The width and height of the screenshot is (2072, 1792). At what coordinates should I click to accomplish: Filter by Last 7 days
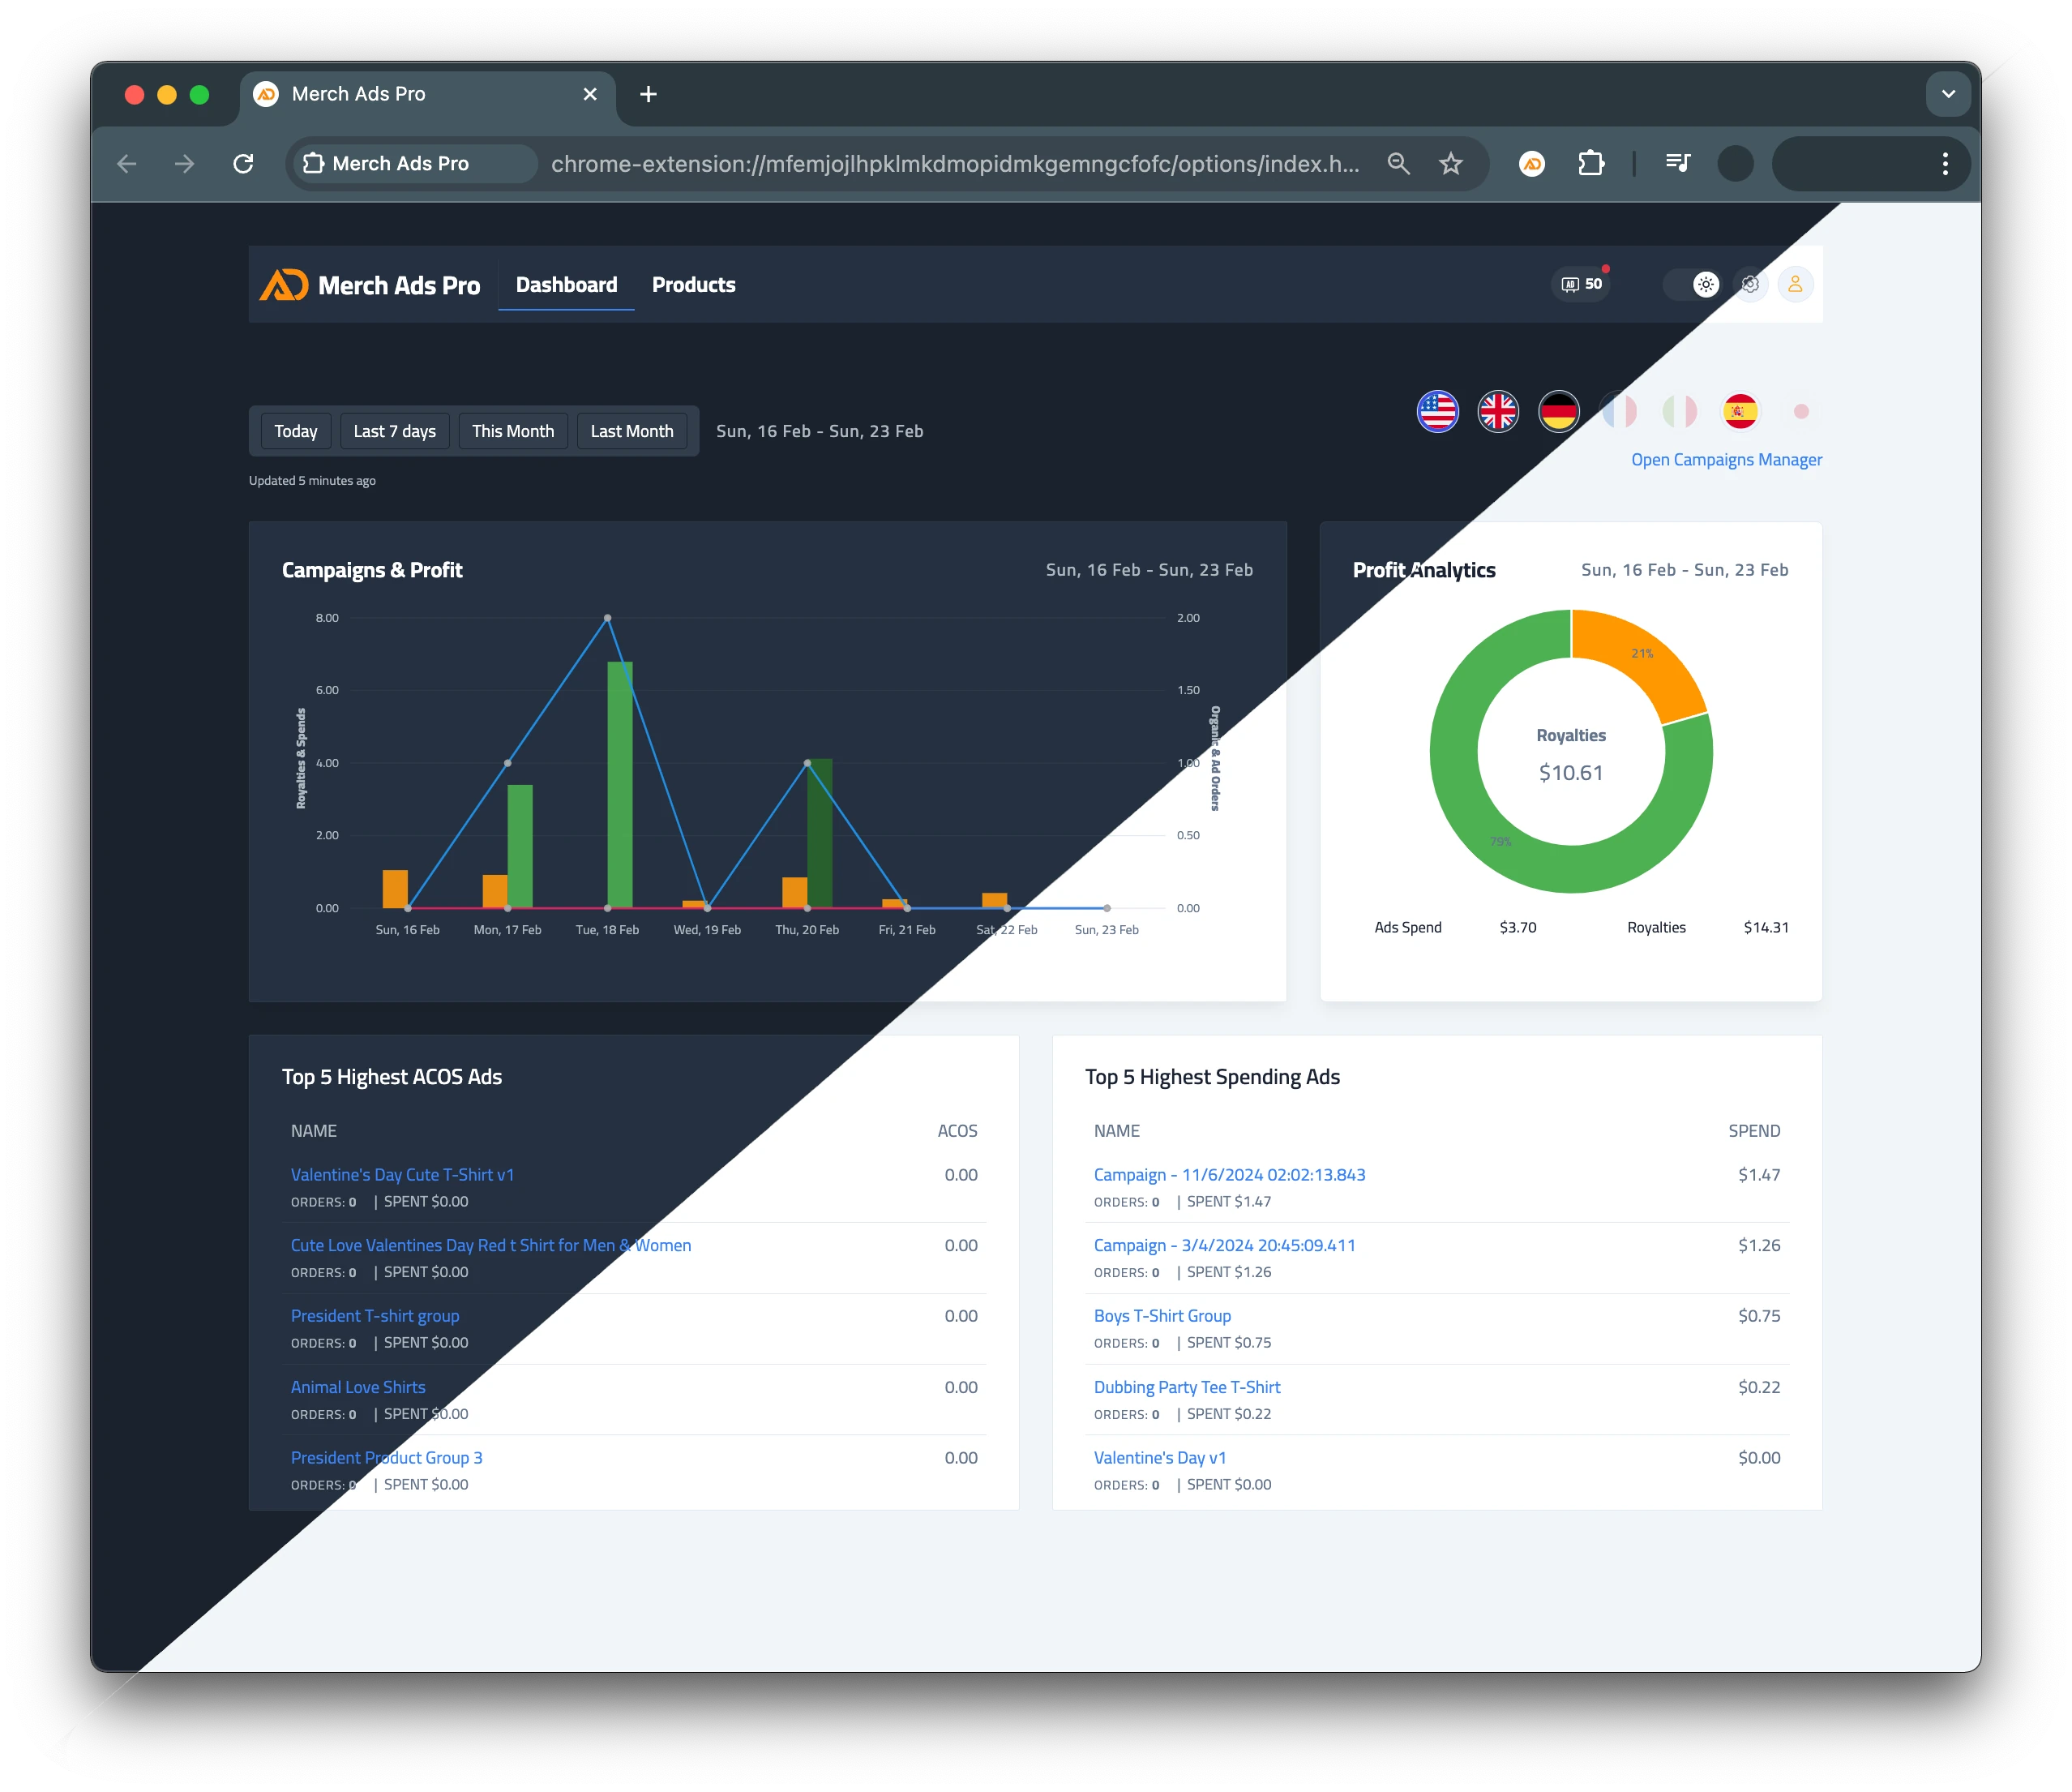pos(394,431)
